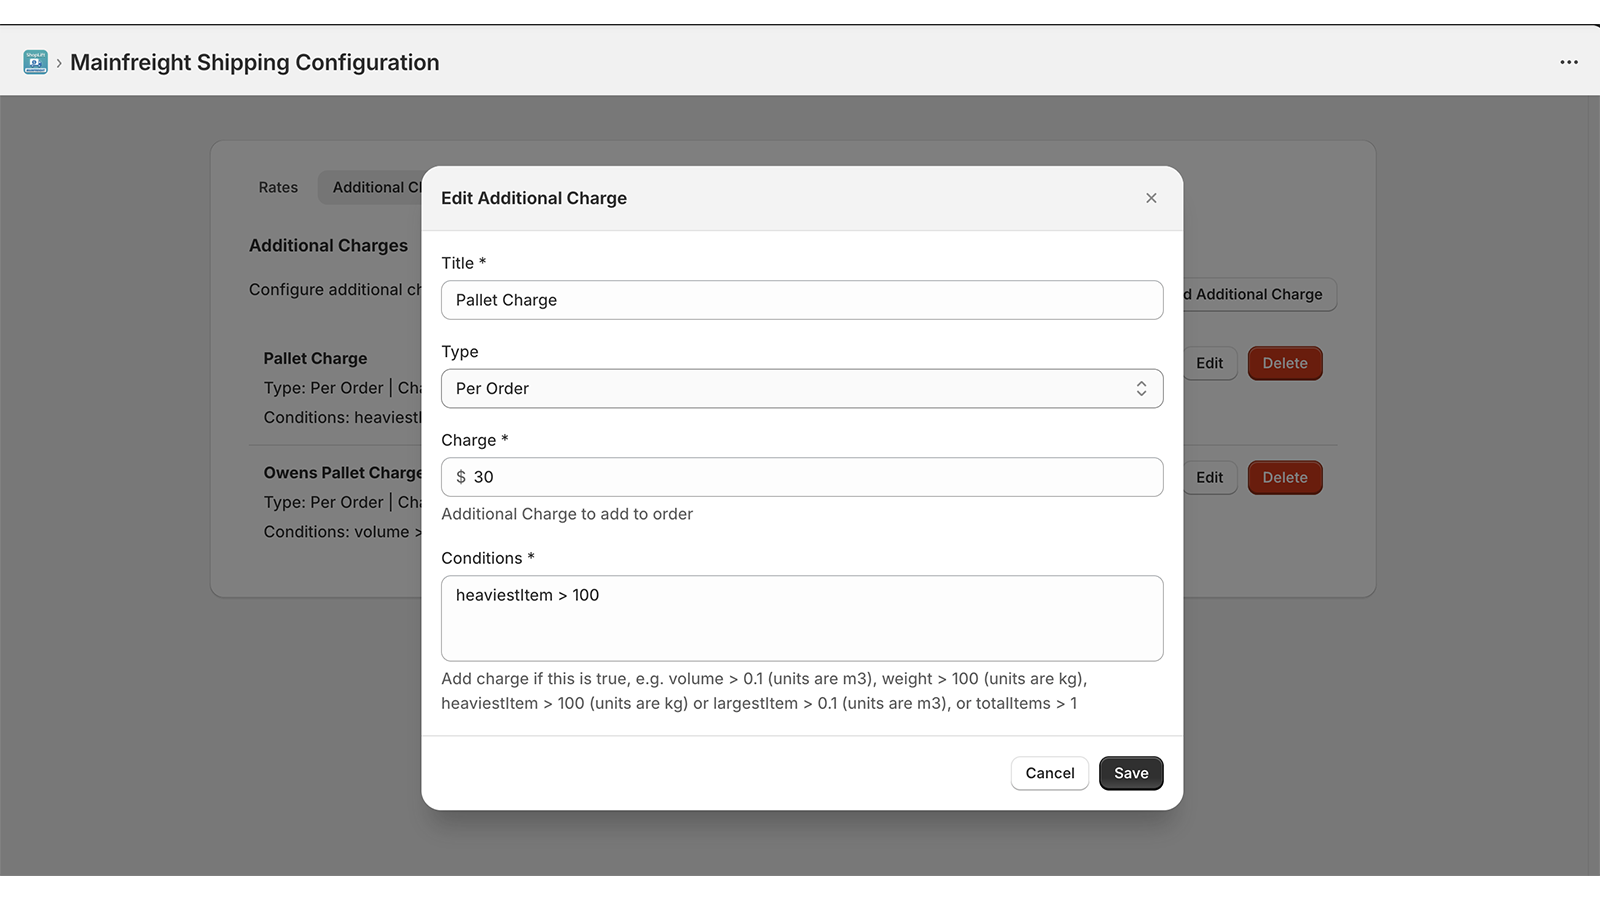Image resolution: width=1600 pixels, height=900 pixels.
Task: Click the Charge amount field showing 30
Action: pos(801,477)
